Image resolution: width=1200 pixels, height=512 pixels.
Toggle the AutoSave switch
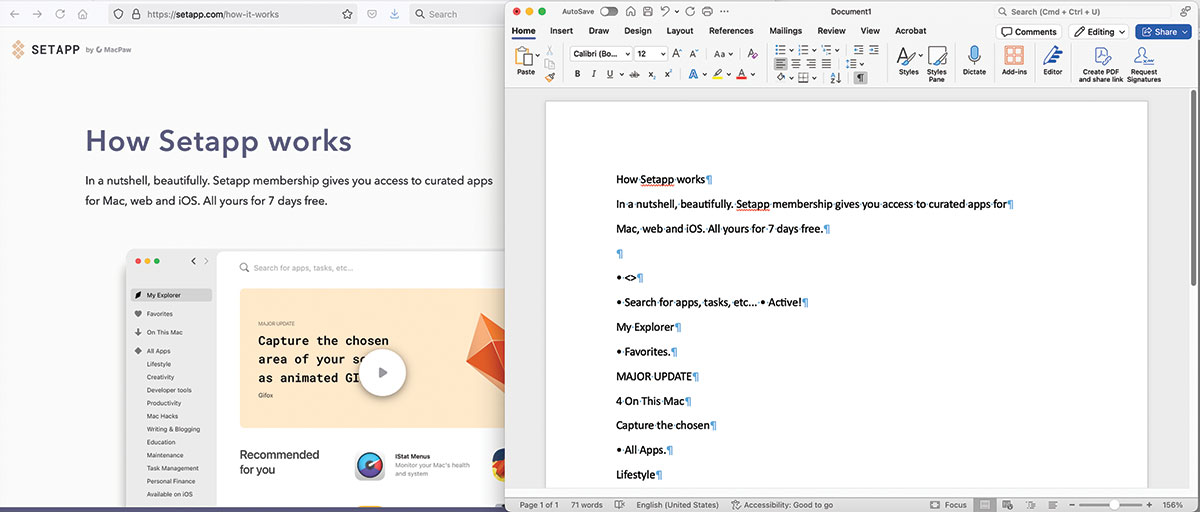(609, 11)
